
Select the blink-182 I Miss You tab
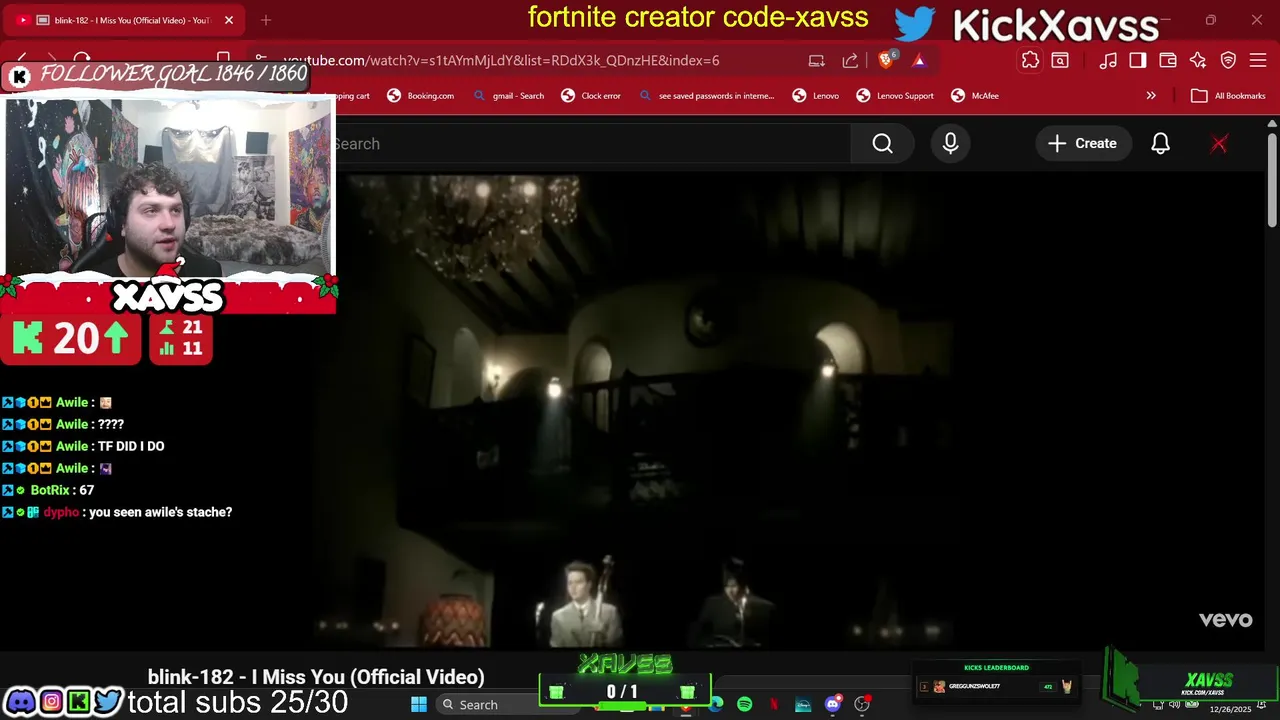tap(125, 20)
